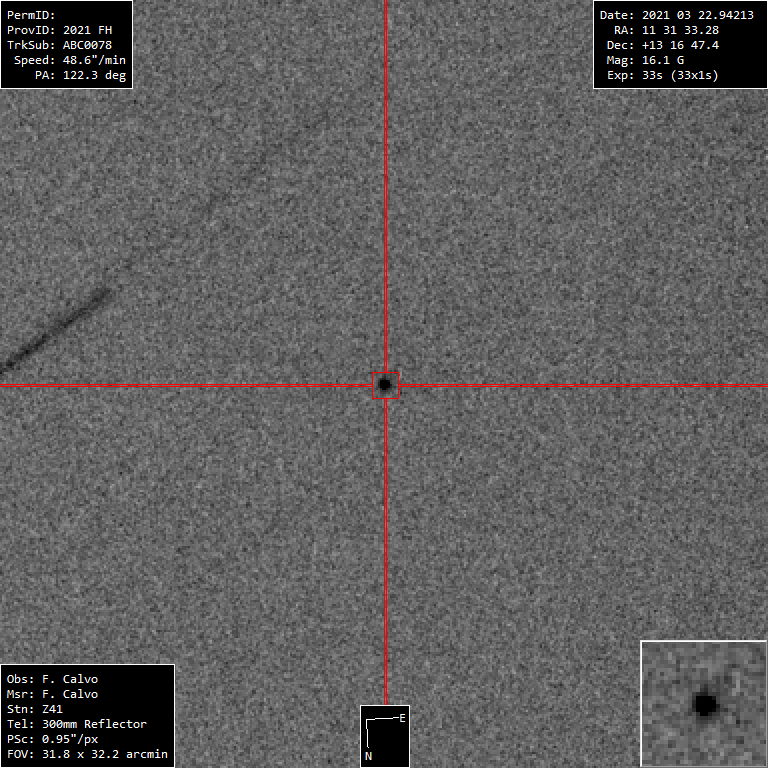
Task: Click the zoomed asteroid inset thumbnail
Action: tap(703, 703)
